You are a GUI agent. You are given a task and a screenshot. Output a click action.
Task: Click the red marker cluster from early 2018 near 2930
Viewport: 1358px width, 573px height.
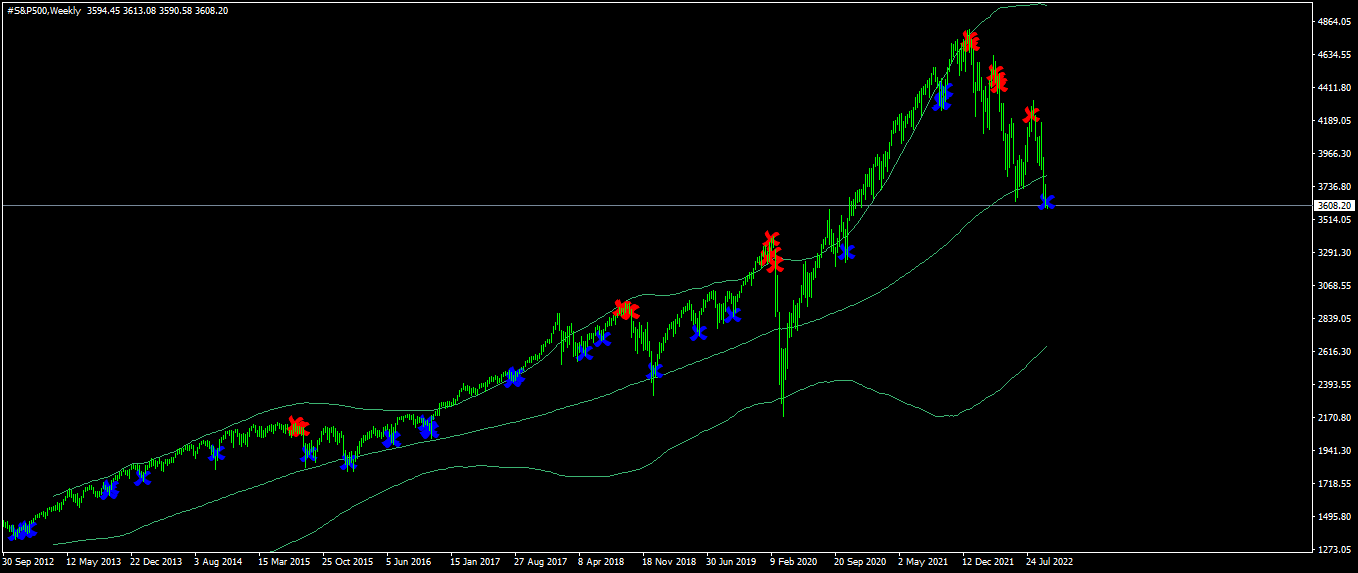click(x=626, y=309)
